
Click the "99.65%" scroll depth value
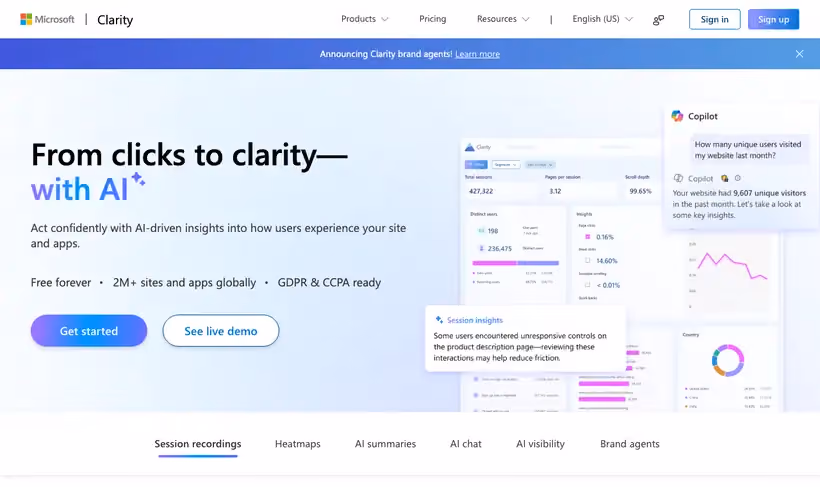tap(641, 191)
